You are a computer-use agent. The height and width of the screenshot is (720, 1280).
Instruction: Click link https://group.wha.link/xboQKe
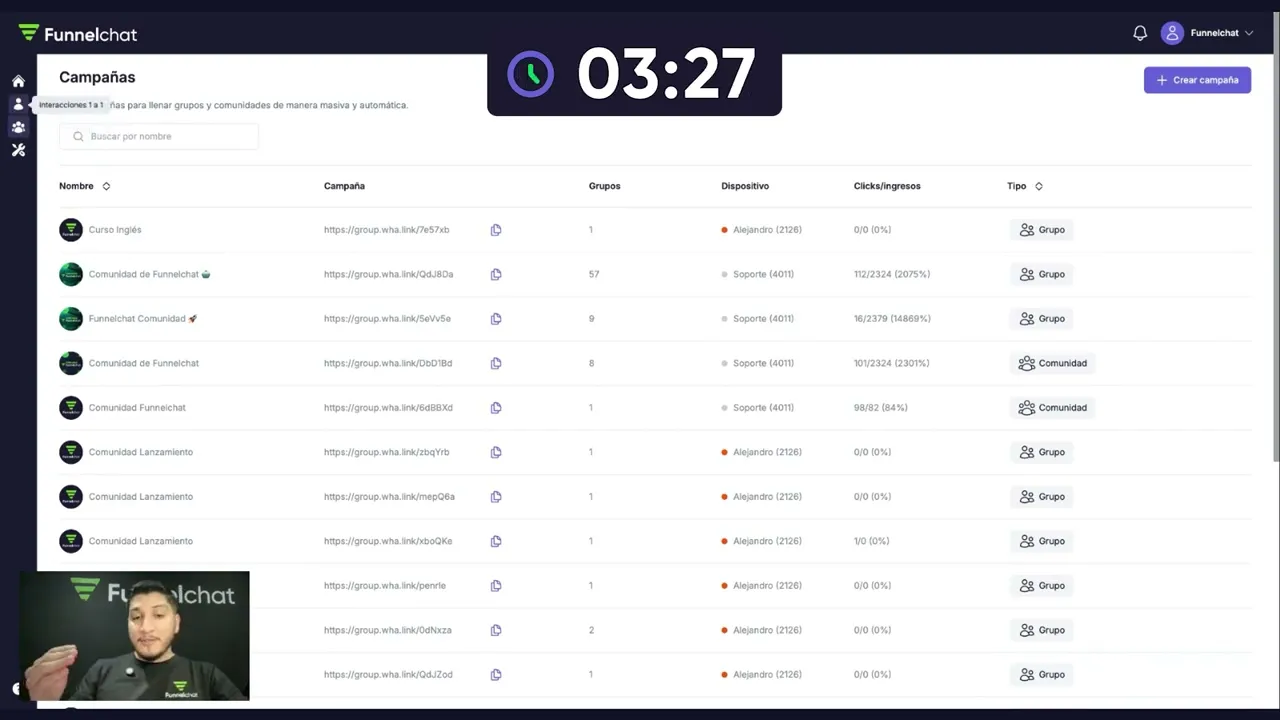pos(388,541)
